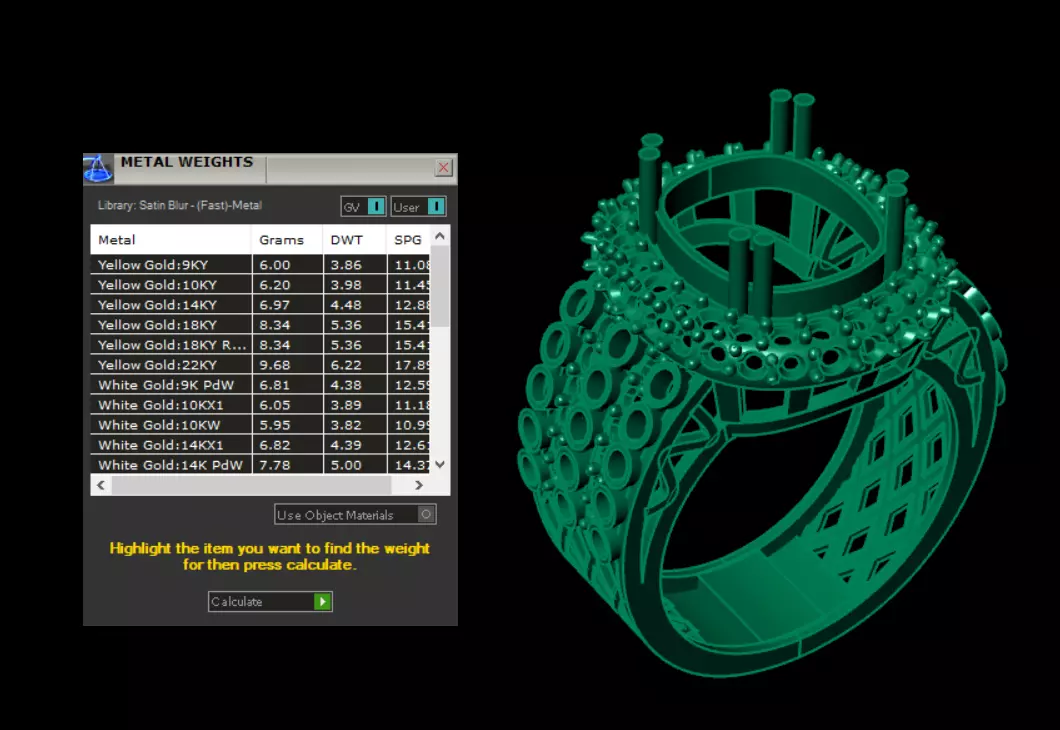
Task: Click the green 3D ring model
Action: pyautogui.click(x=762, y=385)
